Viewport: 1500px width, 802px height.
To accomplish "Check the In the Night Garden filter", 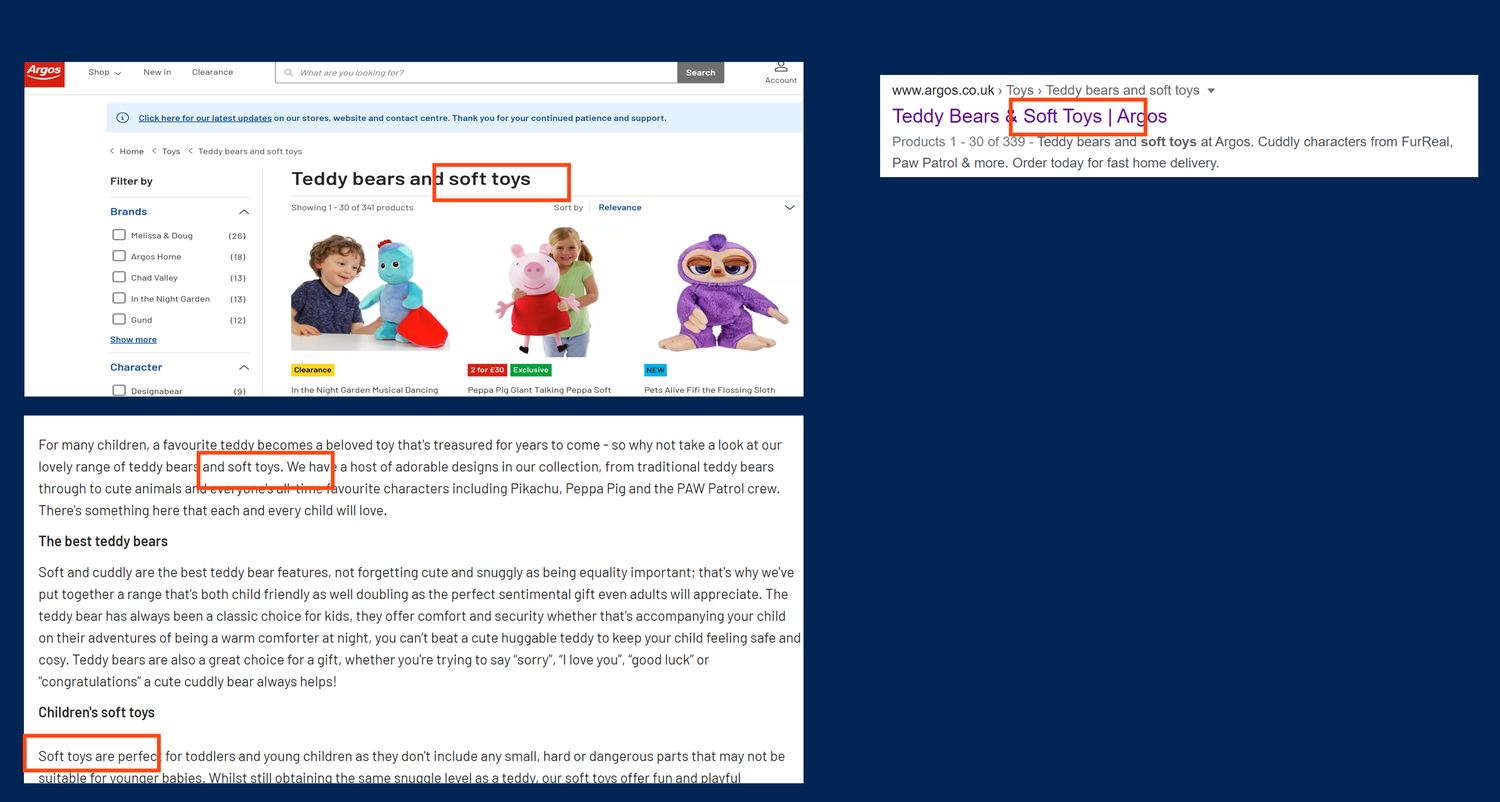I will coord(119,298).
